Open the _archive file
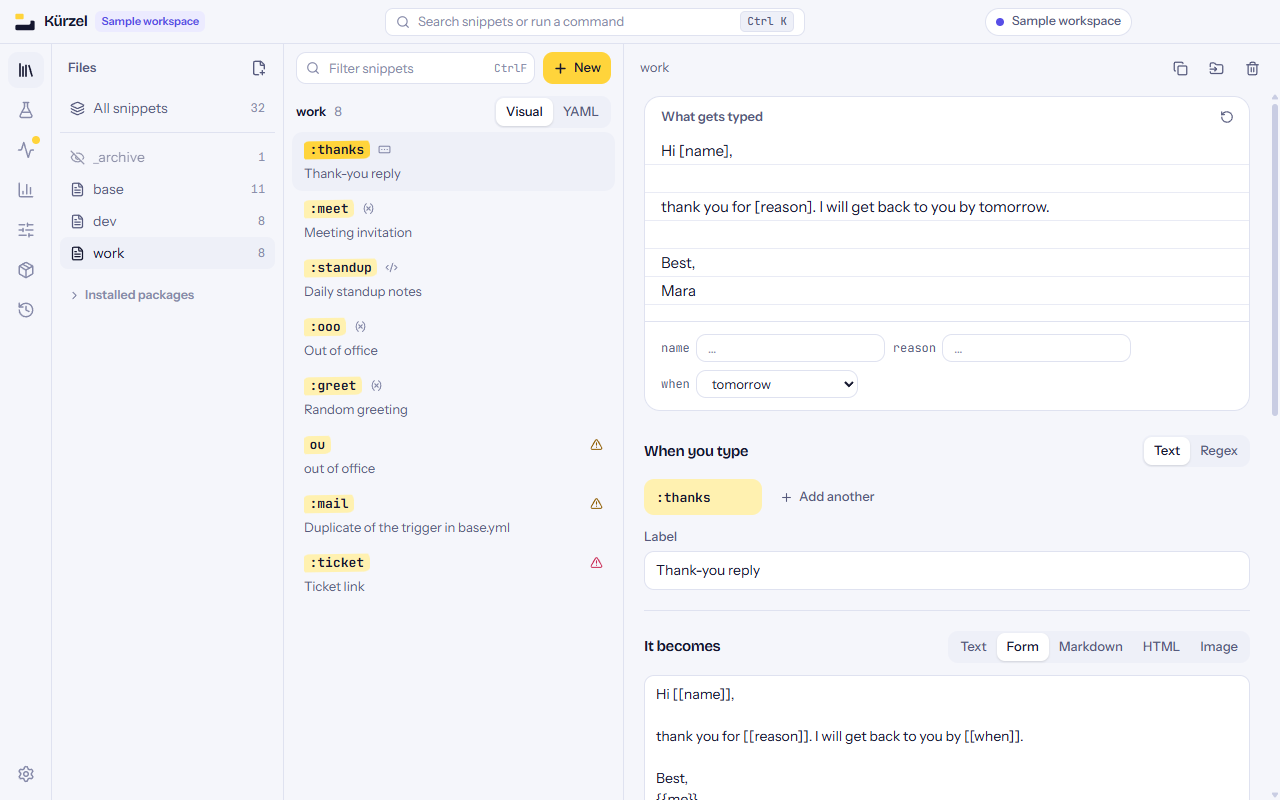 pos(167,157)
